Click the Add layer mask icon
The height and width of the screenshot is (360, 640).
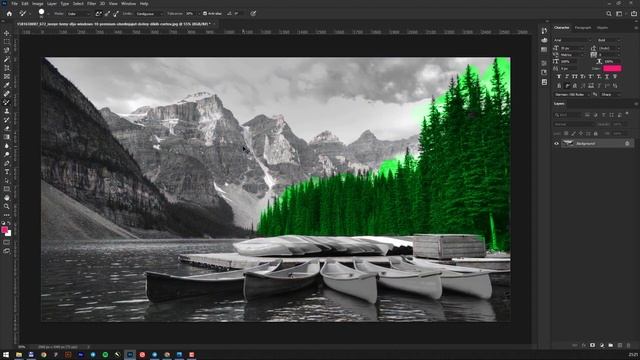coord(593,345)
